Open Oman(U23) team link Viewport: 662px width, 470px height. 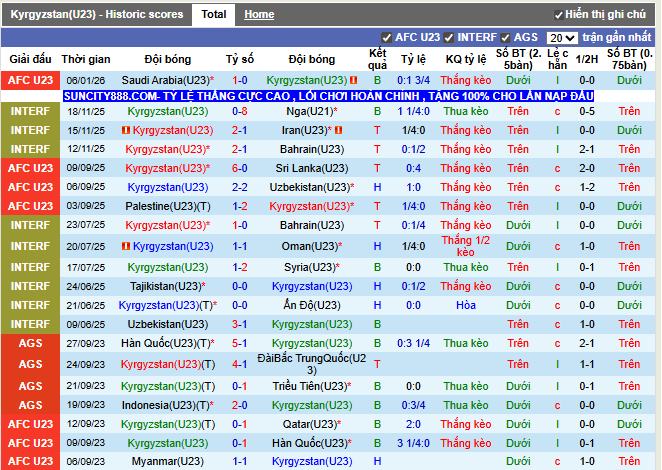click(x=312, y=246)
